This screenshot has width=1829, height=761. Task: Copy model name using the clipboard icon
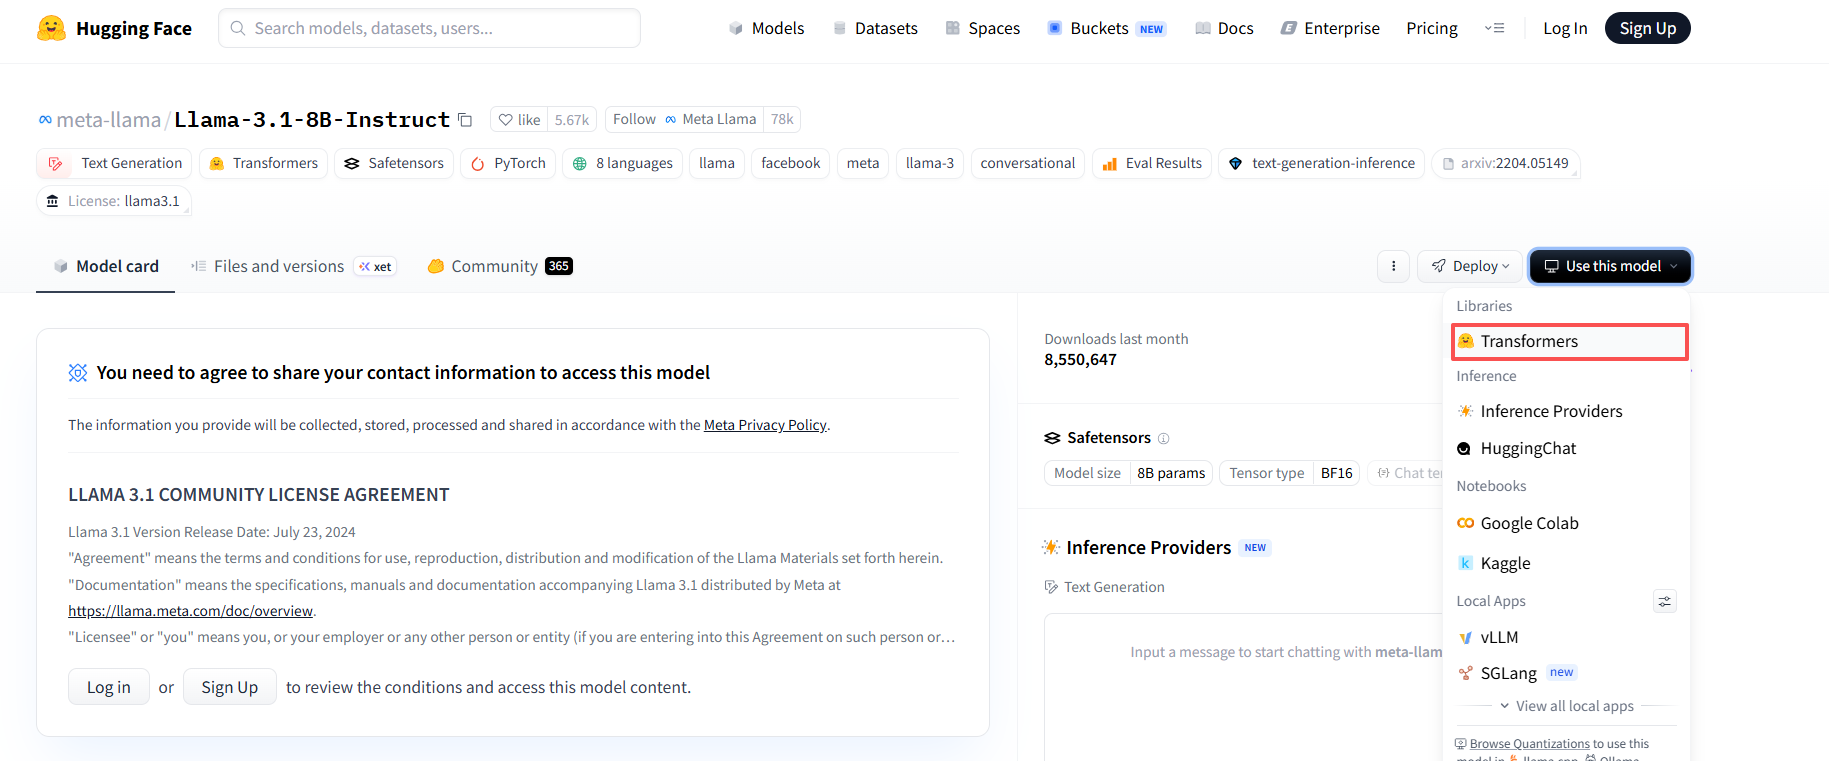[x=465, y=120]
